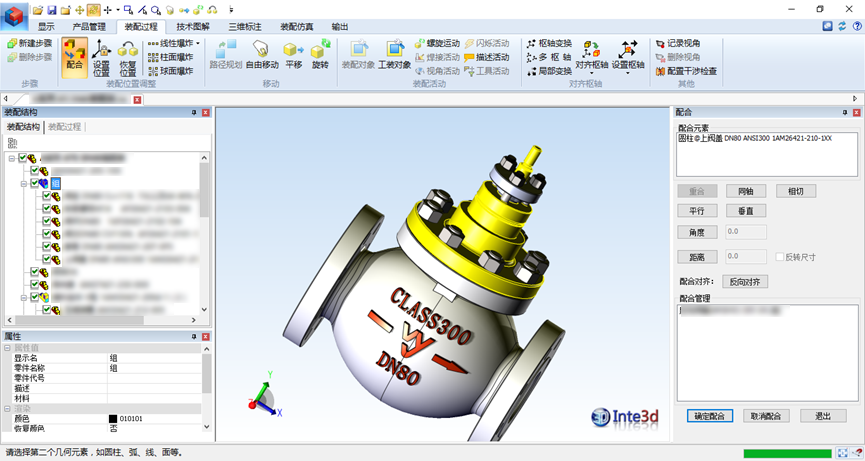Click the refresh arrows icon near help

tap(842, 25)
